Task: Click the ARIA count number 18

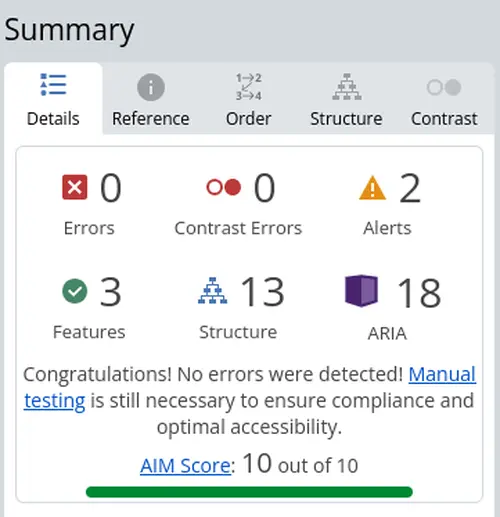Action: pos(419,293)
